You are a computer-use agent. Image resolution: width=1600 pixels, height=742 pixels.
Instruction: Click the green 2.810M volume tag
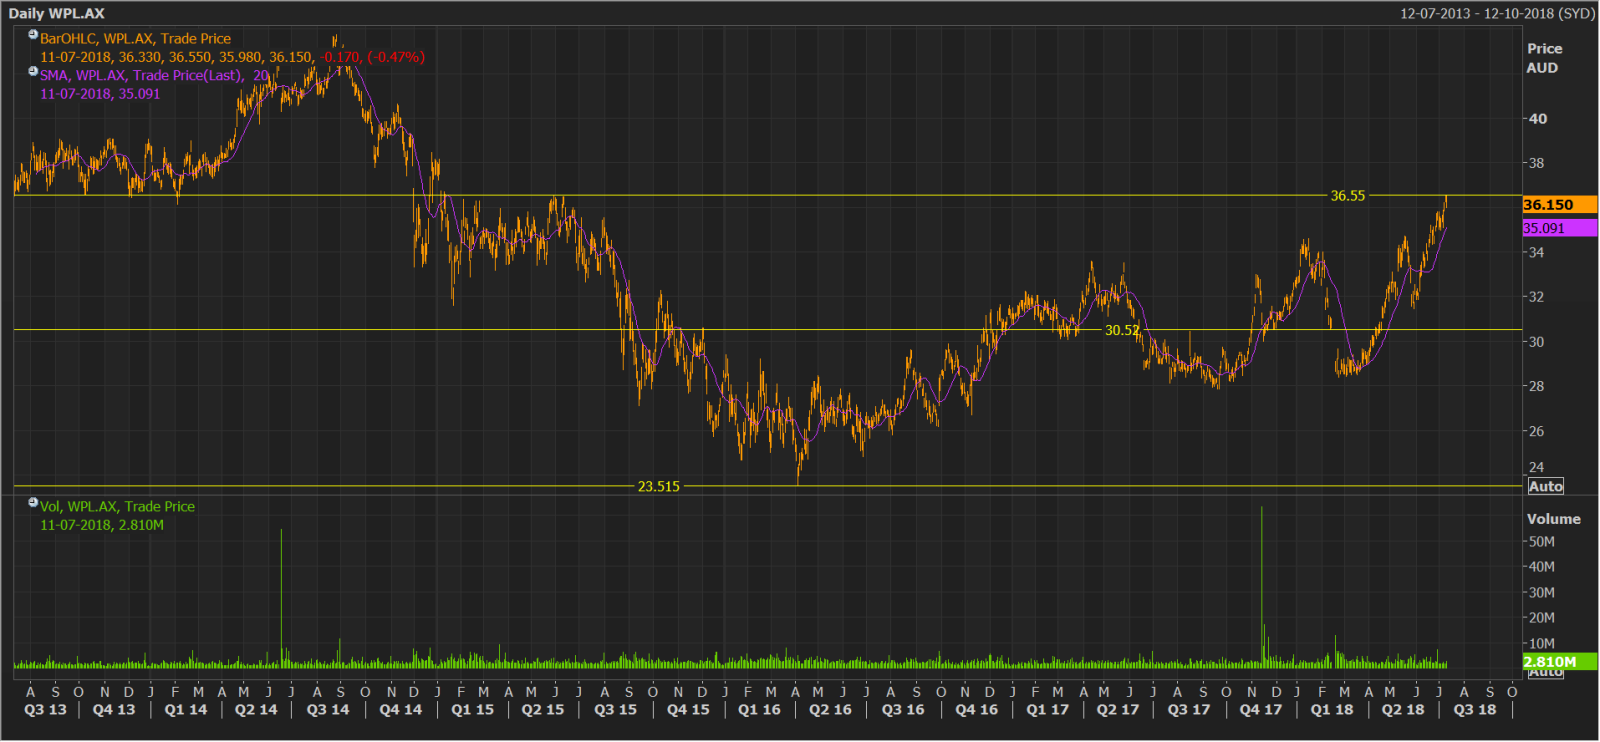pos(1559,662)
